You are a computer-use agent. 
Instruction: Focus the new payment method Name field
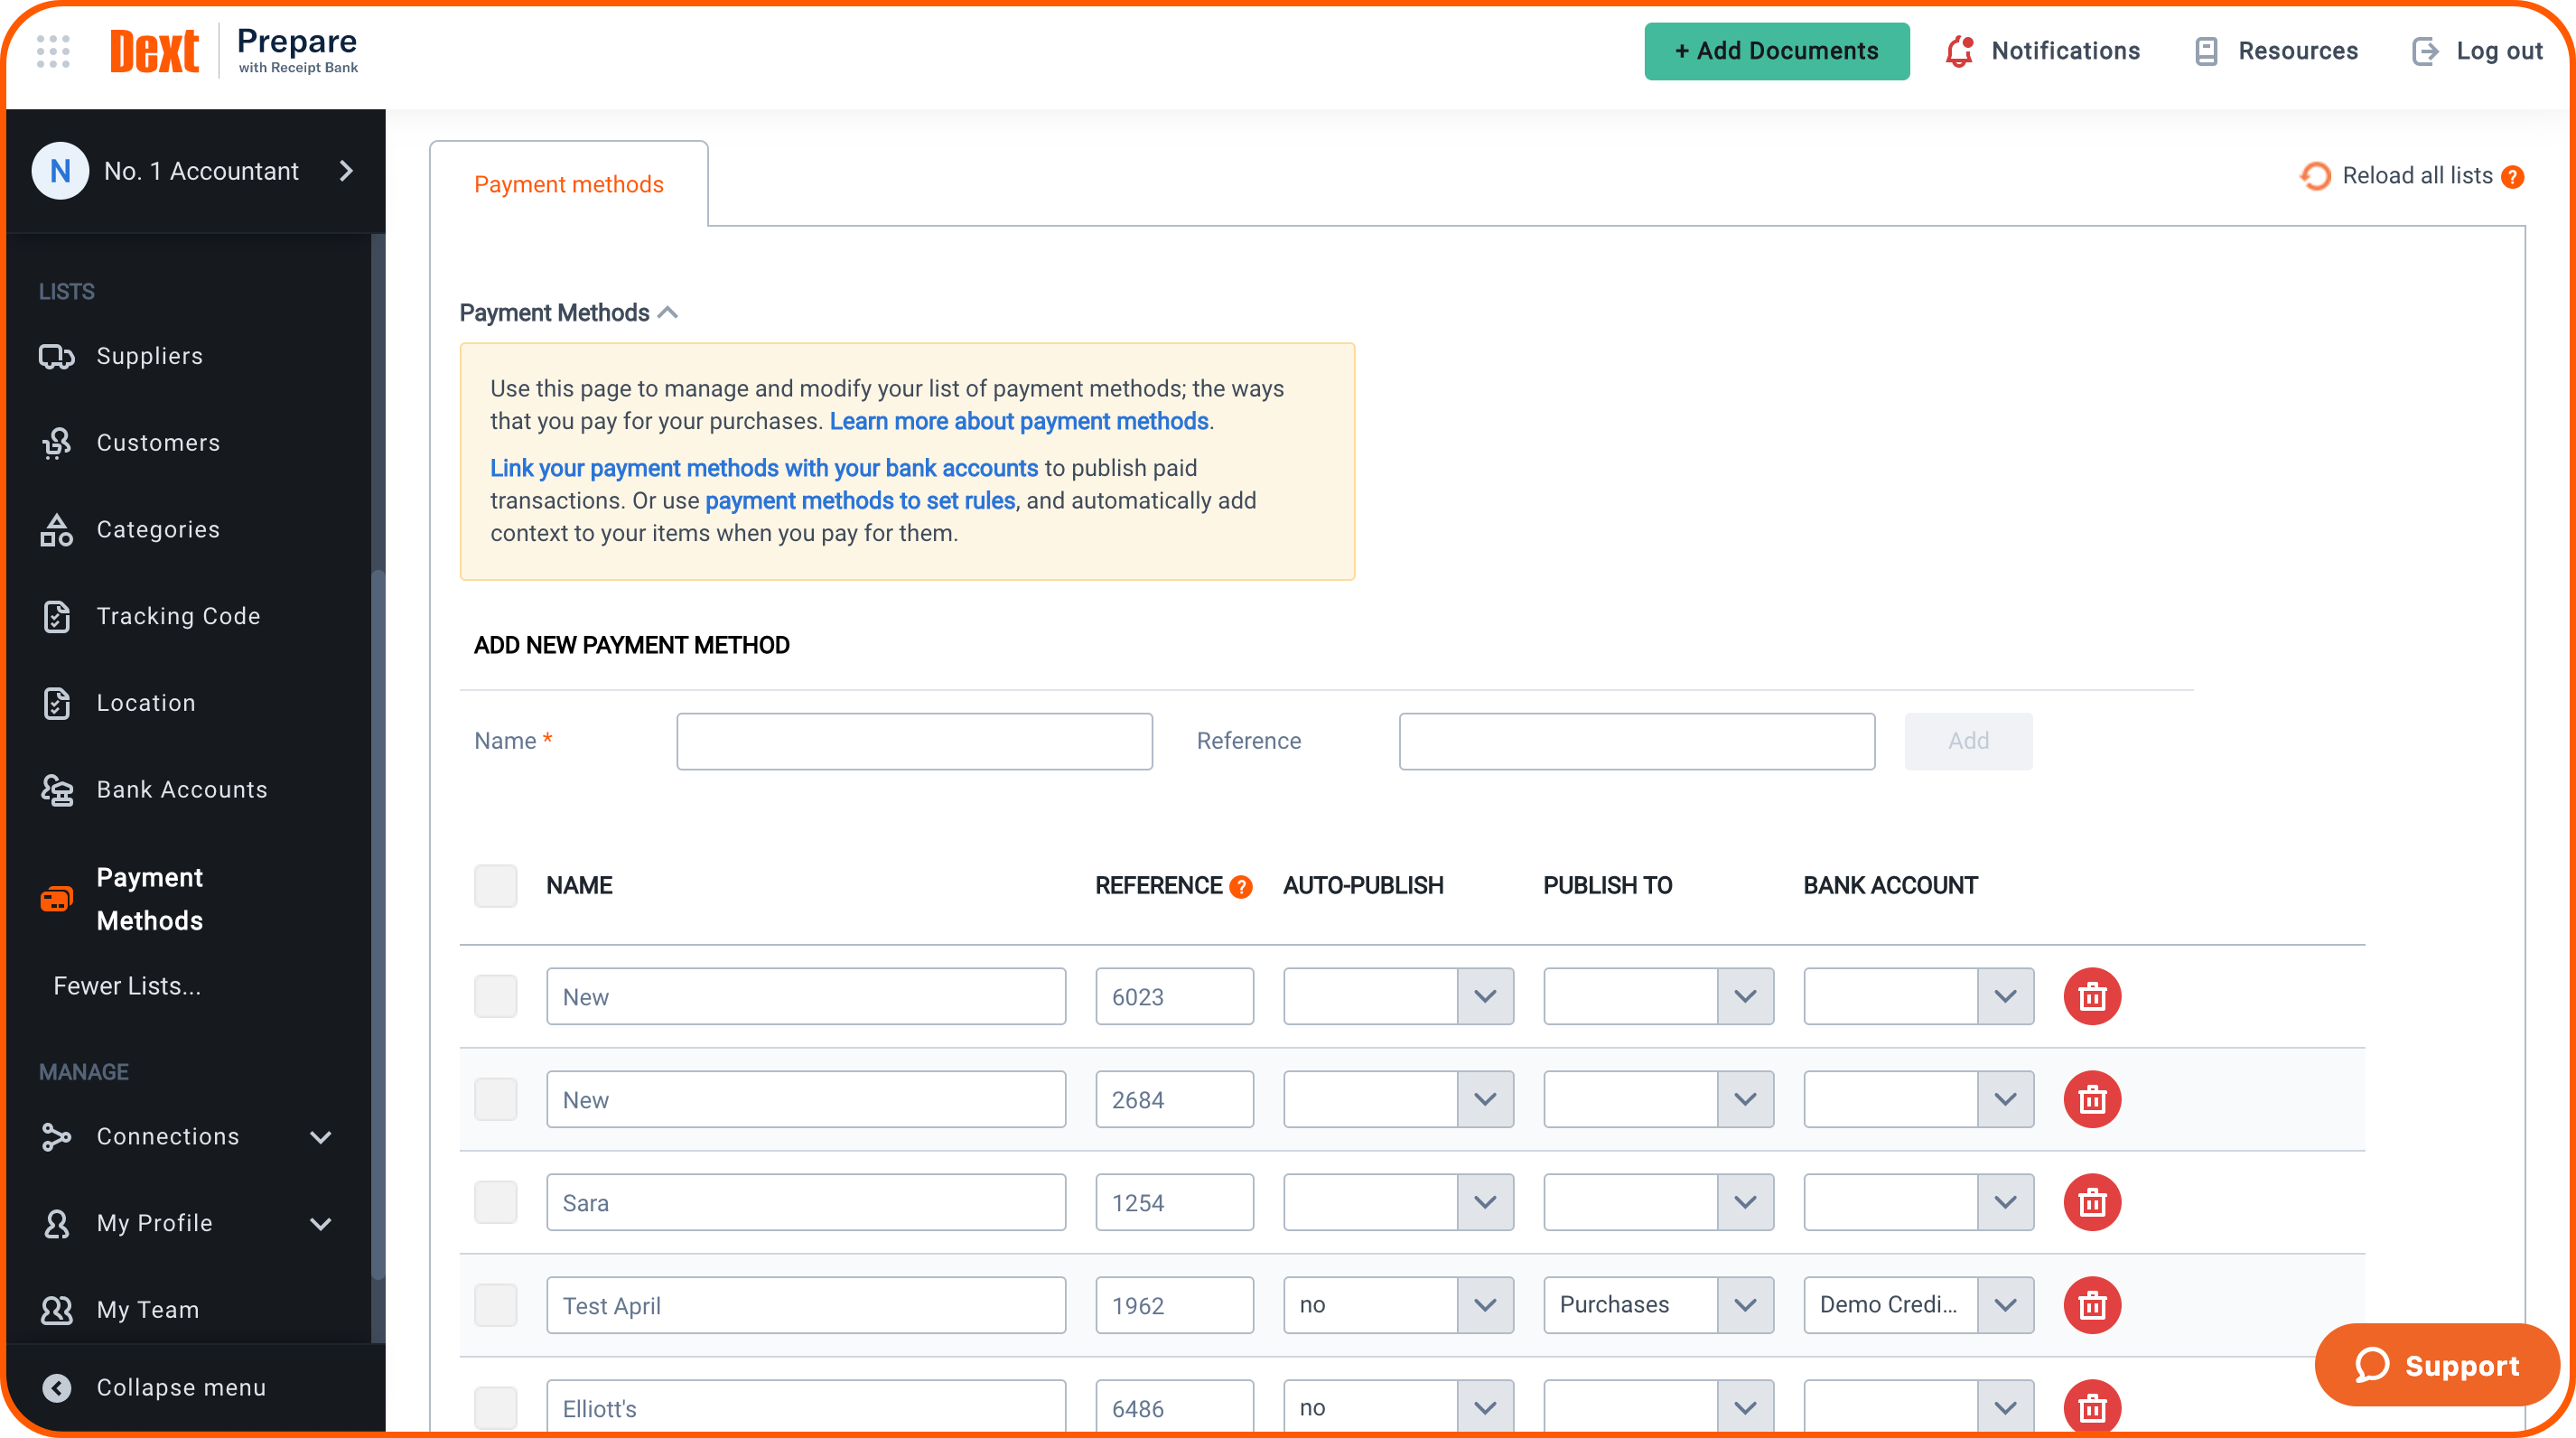(914, 741)
